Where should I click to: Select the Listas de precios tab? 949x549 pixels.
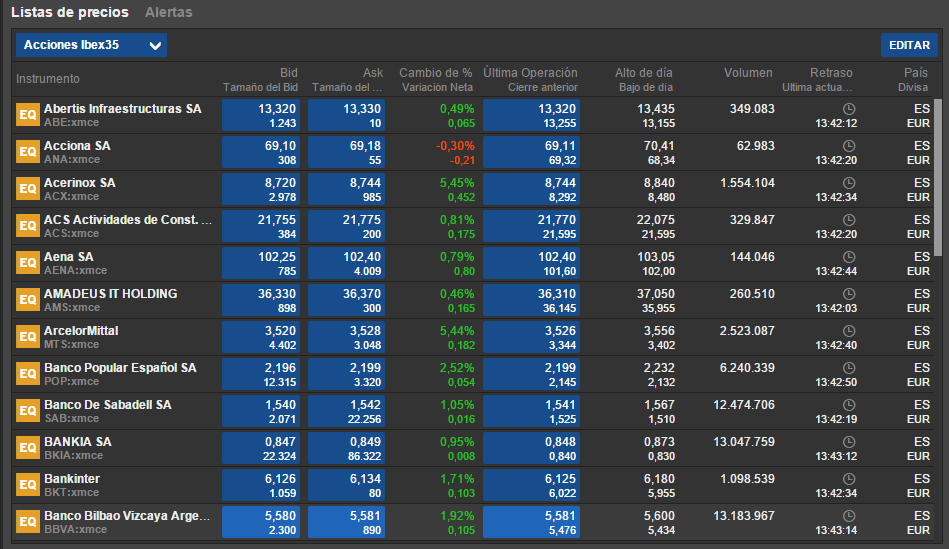(x=70, y=12)
